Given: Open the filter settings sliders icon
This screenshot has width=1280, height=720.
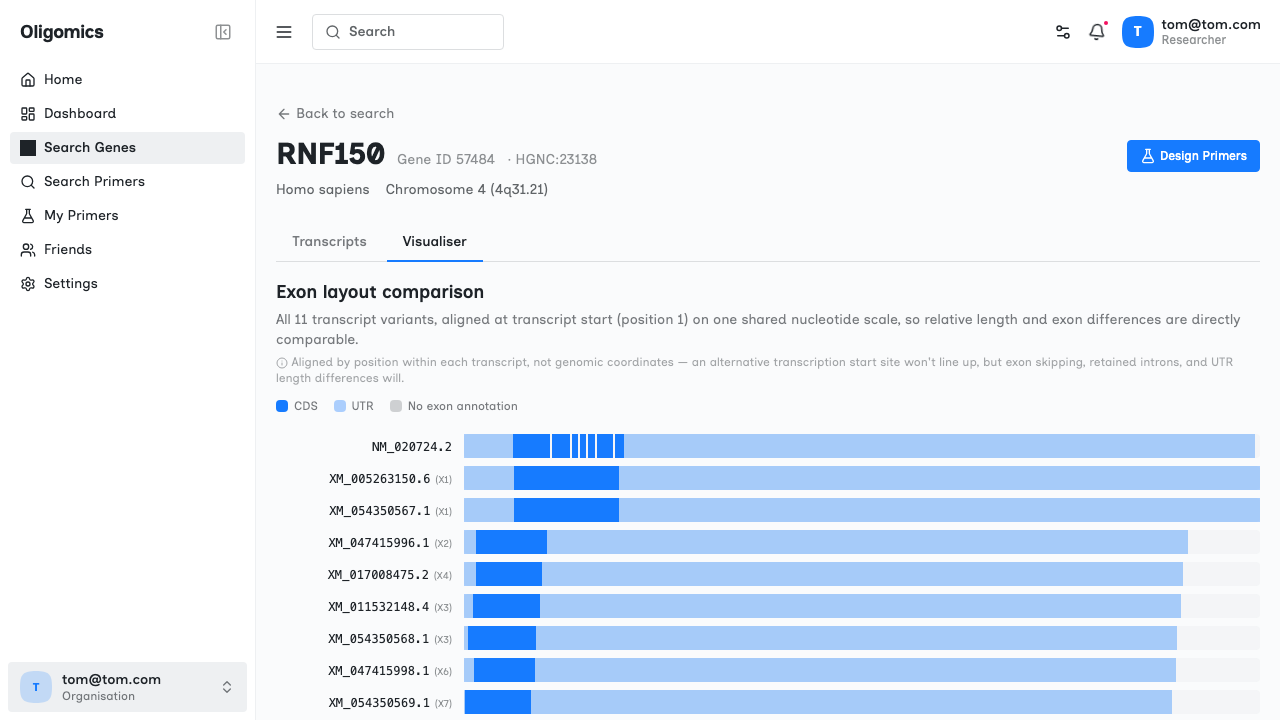Looking at the screenshot, I should click(1063, 32).
